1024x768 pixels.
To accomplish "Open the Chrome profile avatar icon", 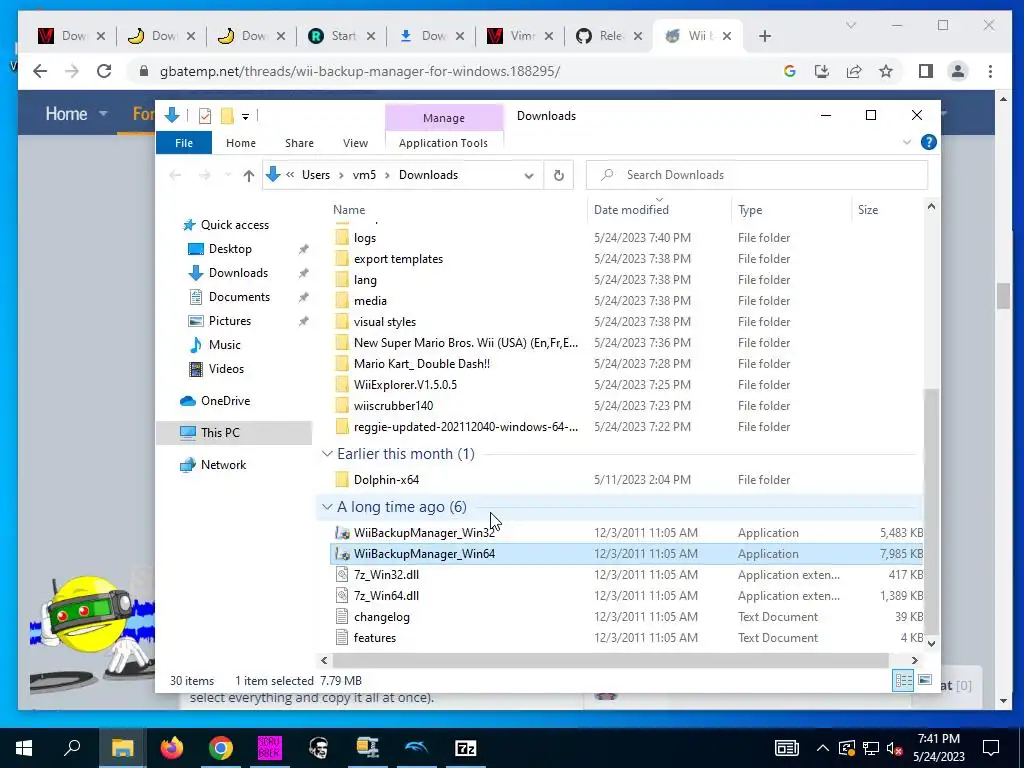I will click(x=958, y=71).
